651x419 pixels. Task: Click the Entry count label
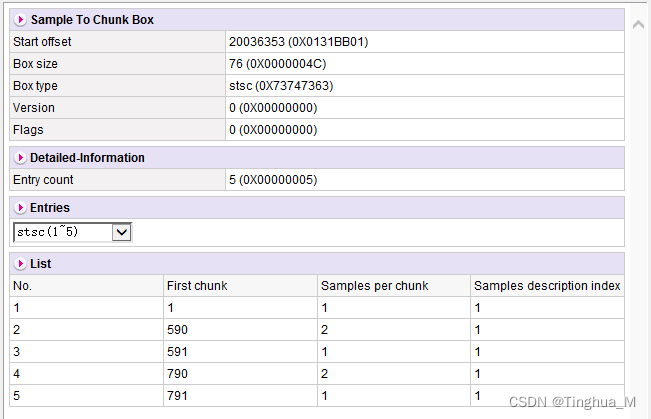[x=43, y=180]
